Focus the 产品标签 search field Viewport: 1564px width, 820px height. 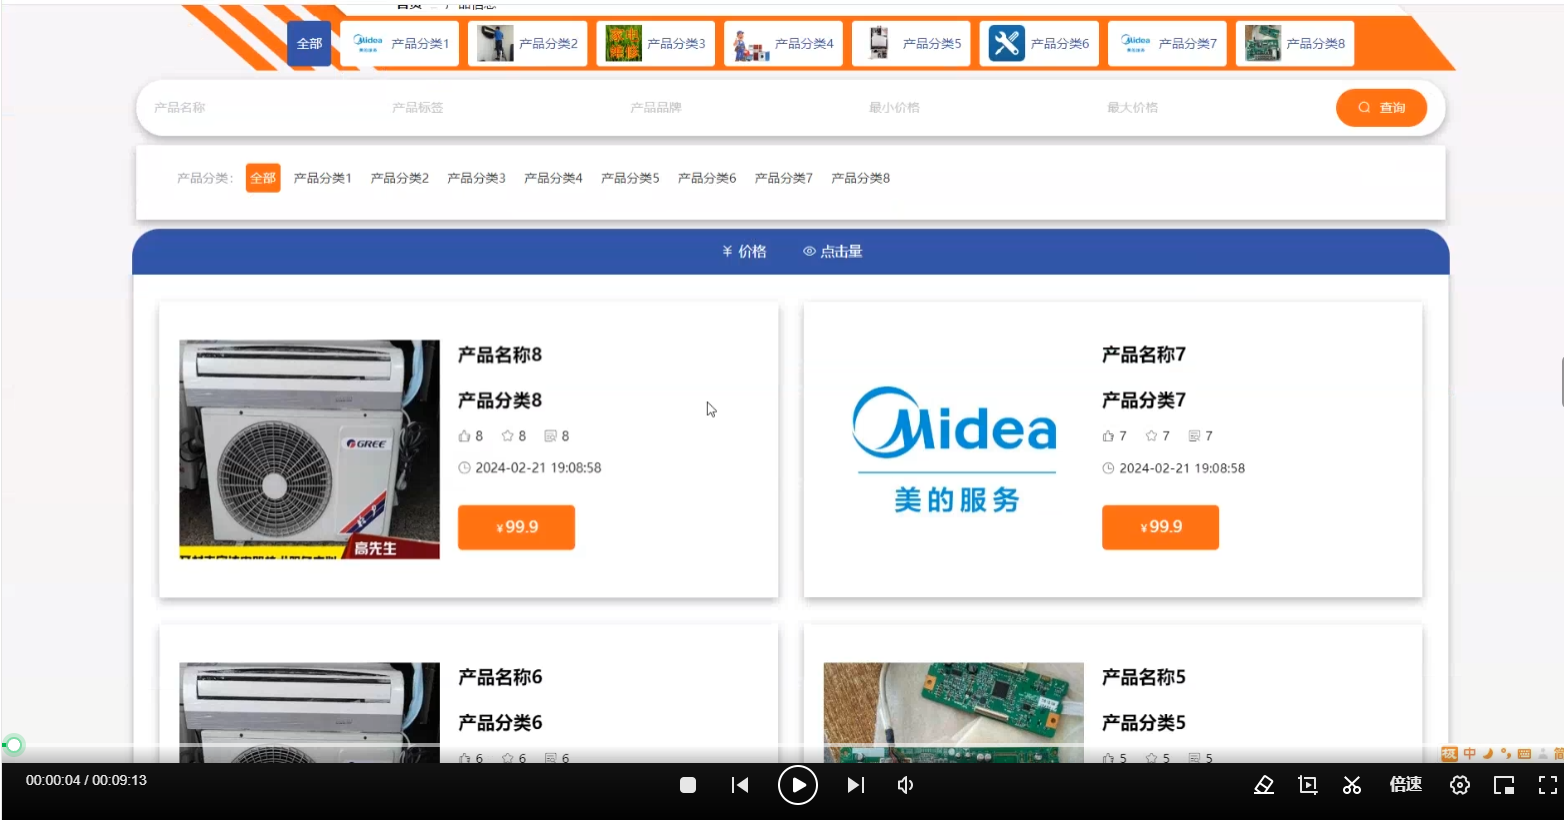pos(500,108)
